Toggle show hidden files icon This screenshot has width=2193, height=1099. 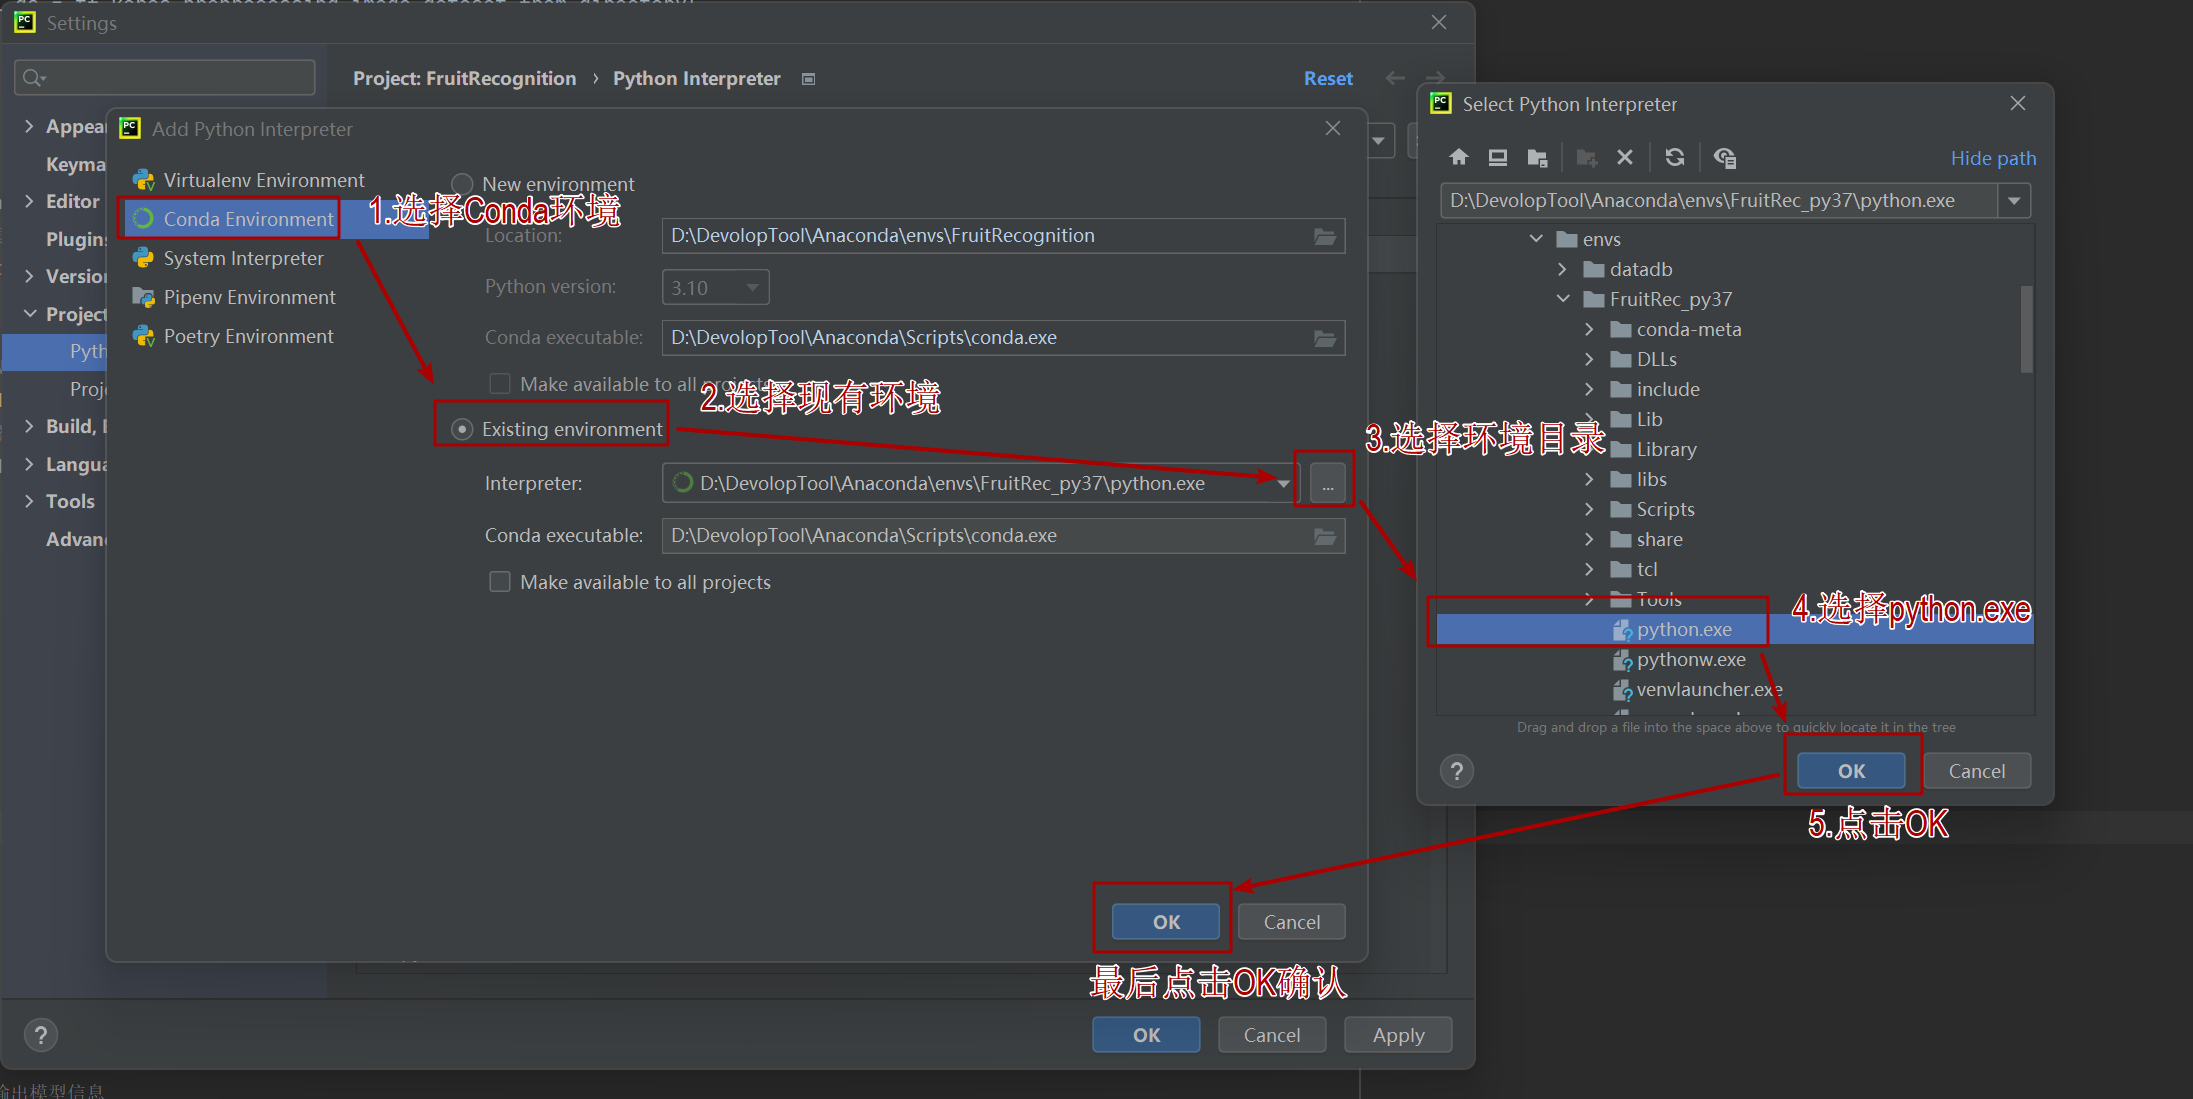click(x=1725, y=157)
